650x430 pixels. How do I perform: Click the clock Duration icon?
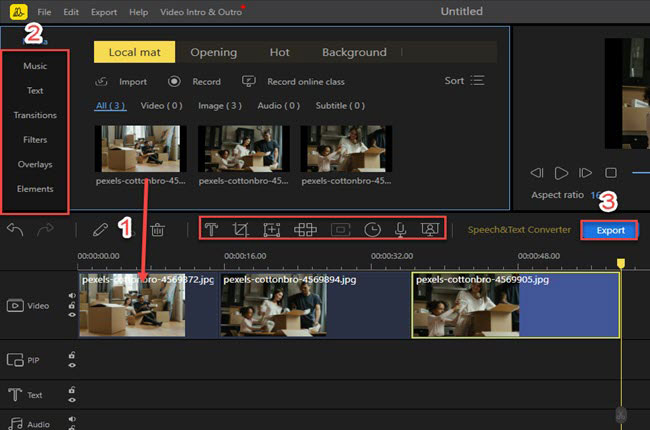[x=372, y=229]
